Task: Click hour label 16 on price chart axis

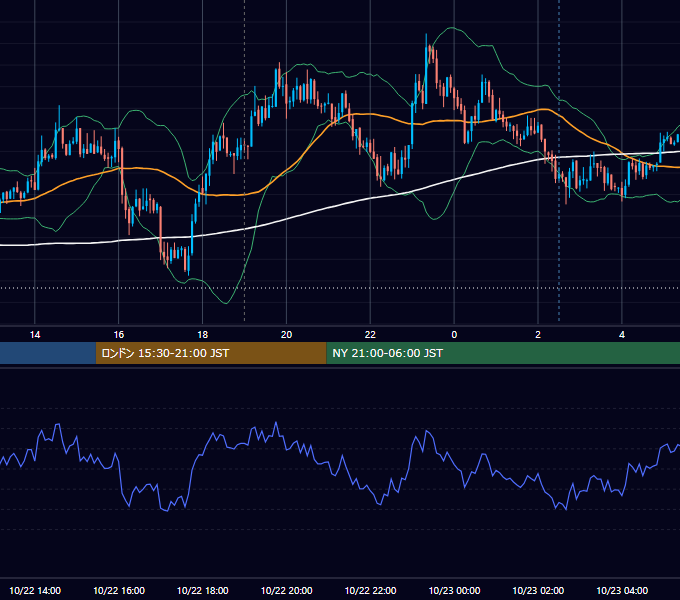Action: tap(118, 335)
